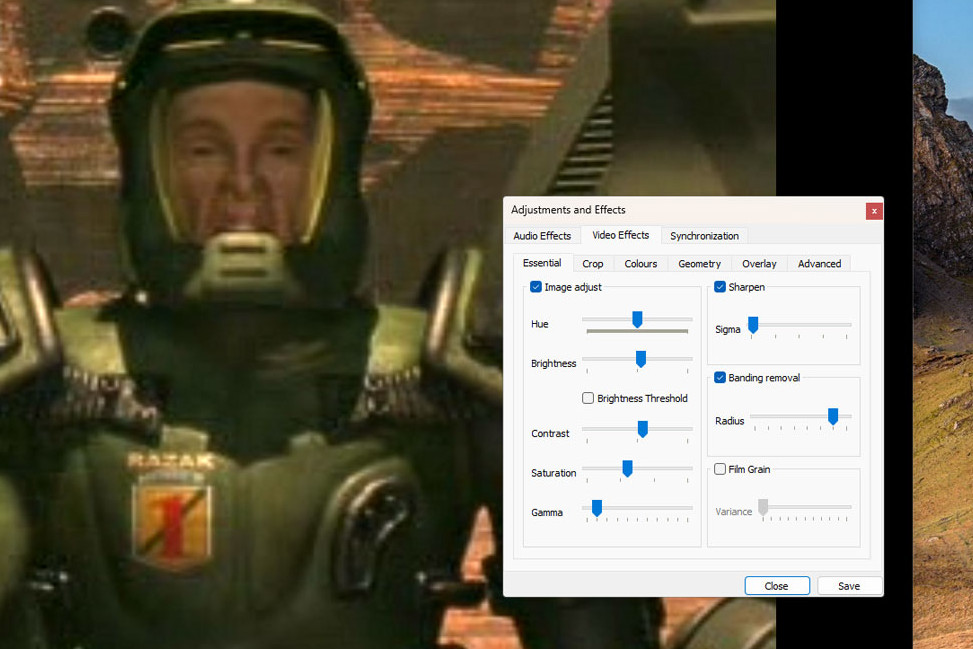Switch to the Geometry tab
This screenshot has width=973, height=649.
699,263
